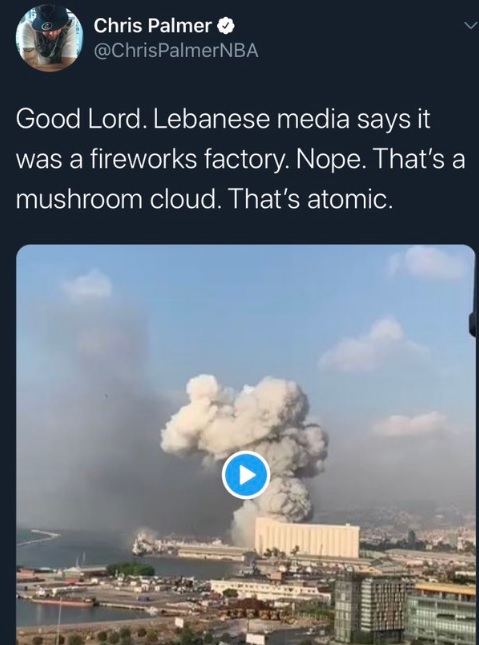This screenshot has width=479, height=645.
Task: Expand the tweet options chevron
Action: pyautogui.click(x=470, y=26)
